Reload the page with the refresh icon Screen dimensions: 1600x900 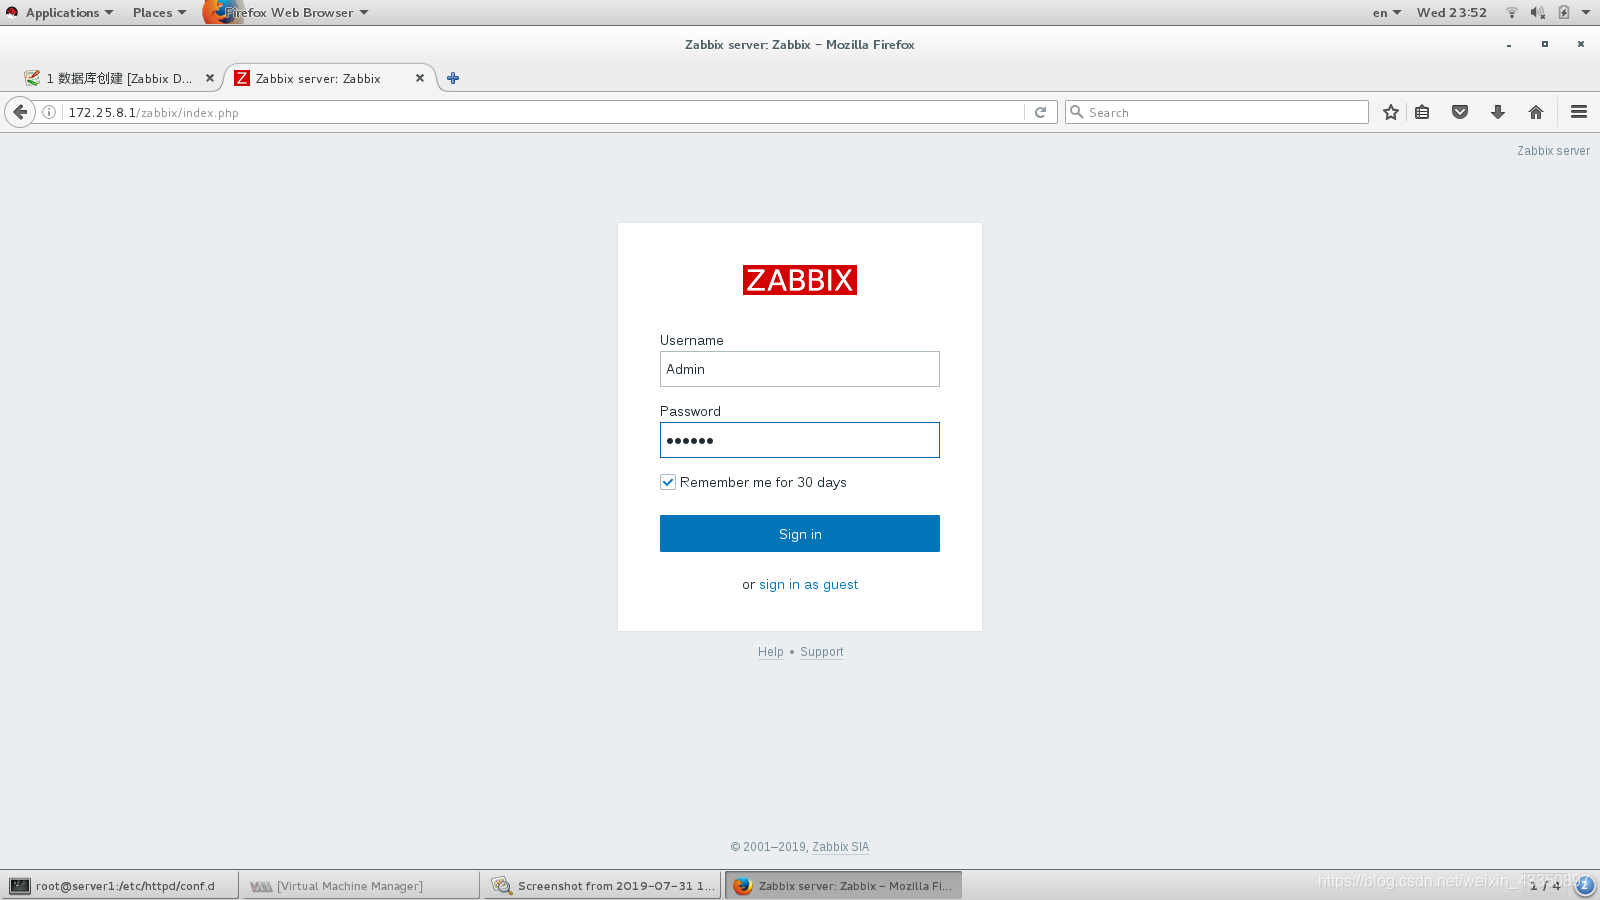click(x=1040, y=112)
